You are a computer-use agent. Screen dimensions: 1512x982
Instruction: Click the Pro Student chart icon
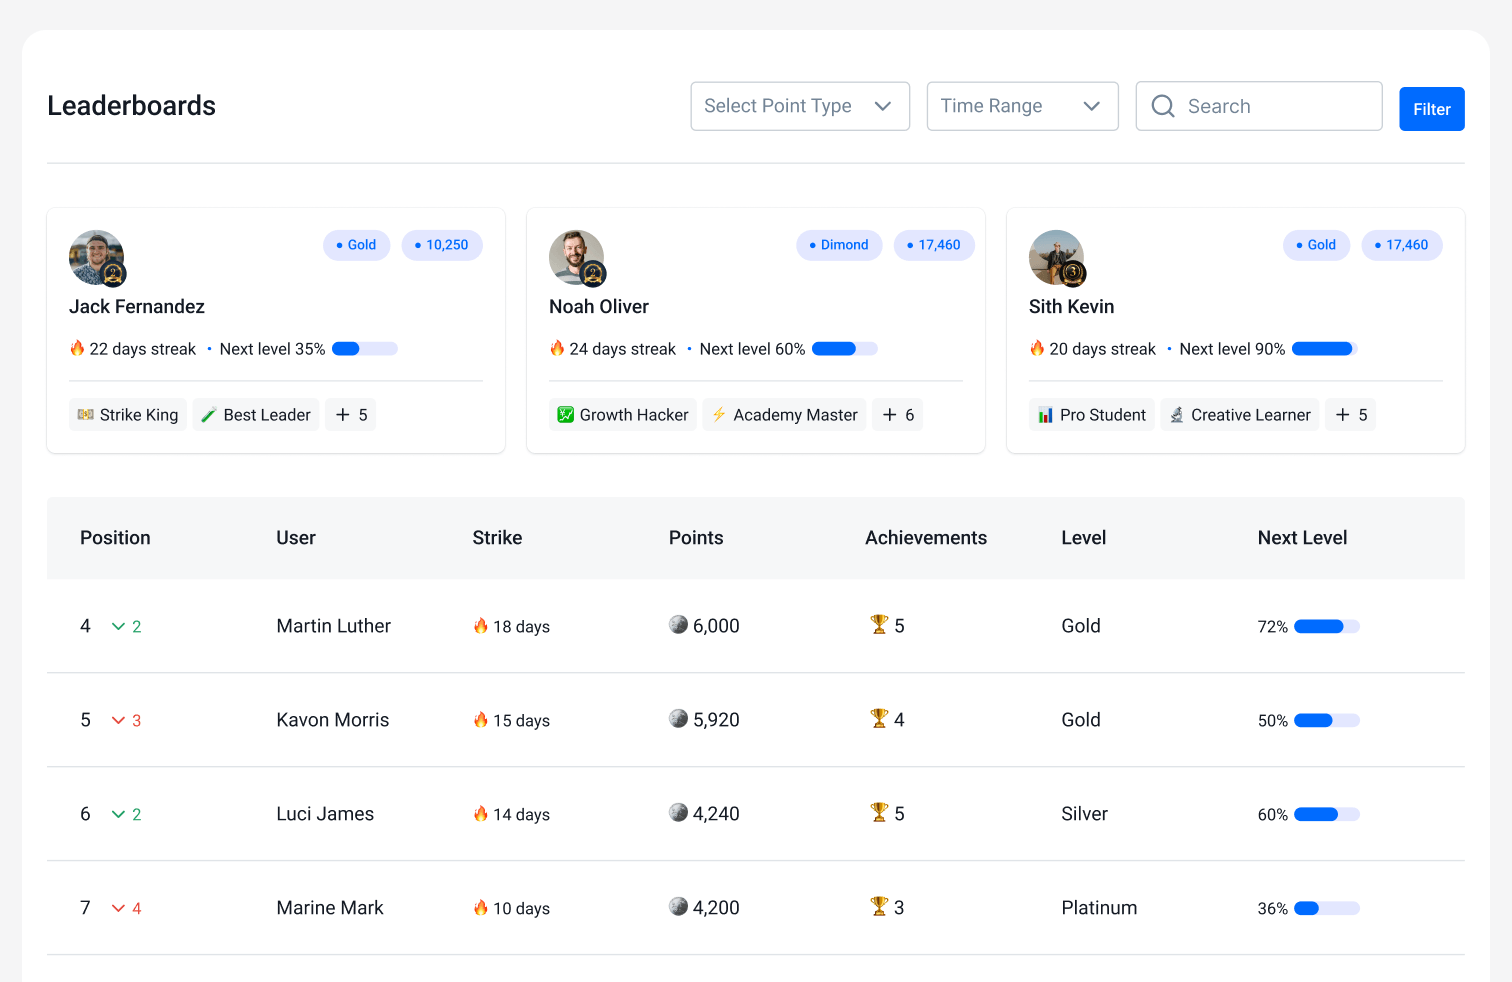pos(1045,415)
